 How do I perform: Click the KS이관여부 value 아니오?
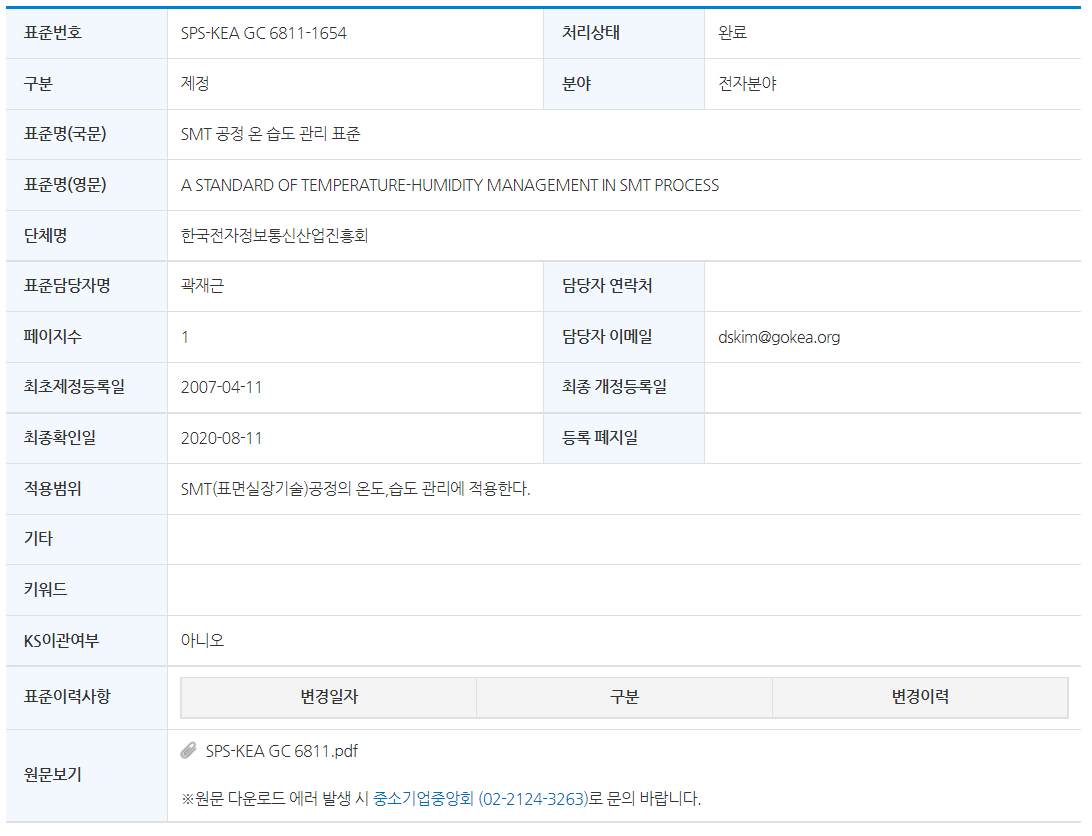pos(202,640)
